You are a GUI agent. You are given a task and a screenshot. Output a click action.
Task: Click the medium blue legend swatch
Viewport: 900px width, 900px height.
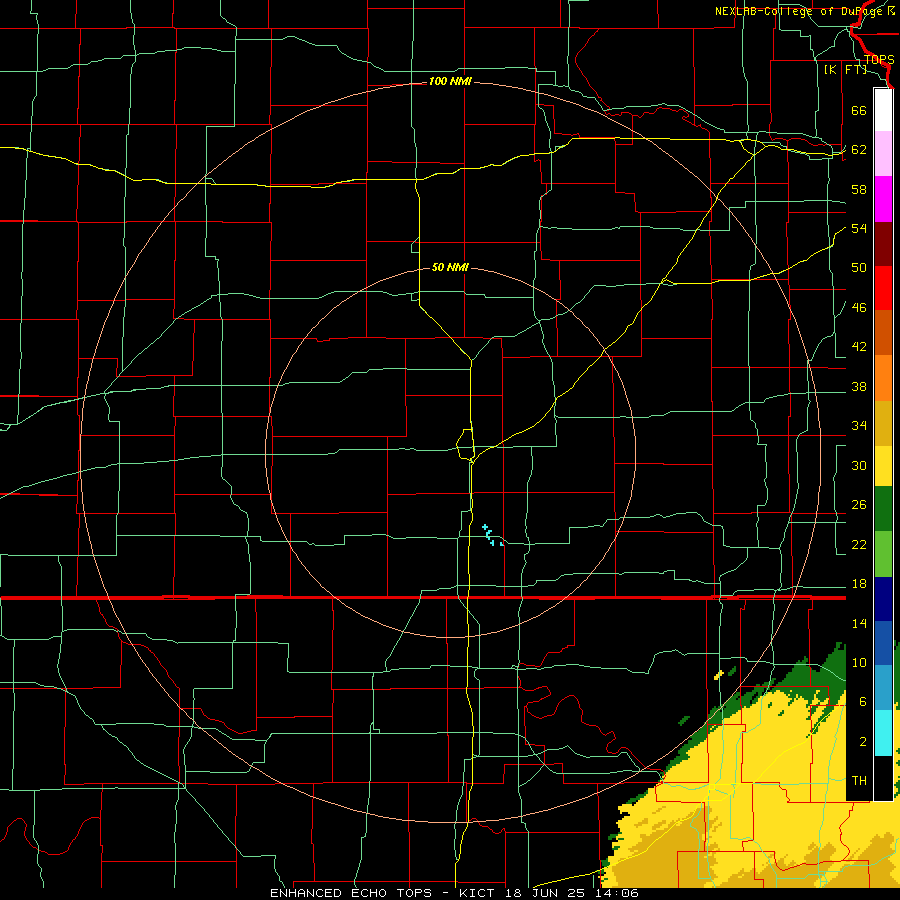[883, 643]
